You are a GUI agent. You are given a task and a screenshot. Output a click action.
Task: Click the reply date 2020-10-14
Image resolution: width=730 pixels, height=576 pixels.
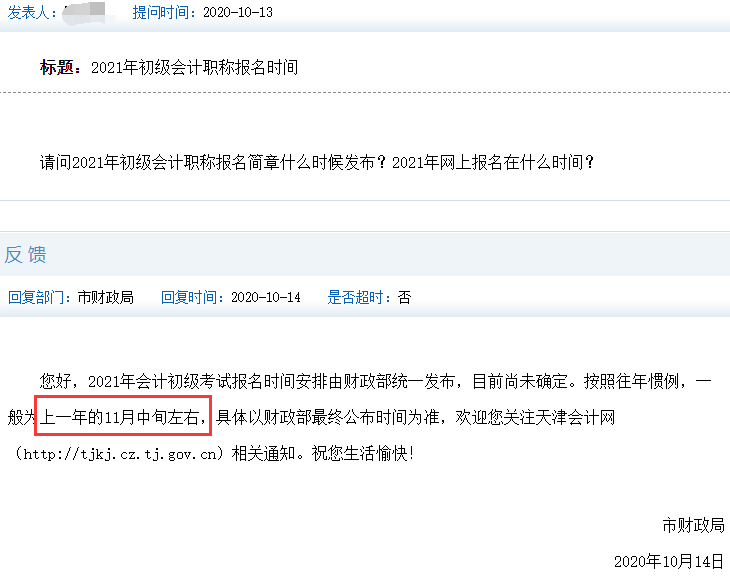266,297
